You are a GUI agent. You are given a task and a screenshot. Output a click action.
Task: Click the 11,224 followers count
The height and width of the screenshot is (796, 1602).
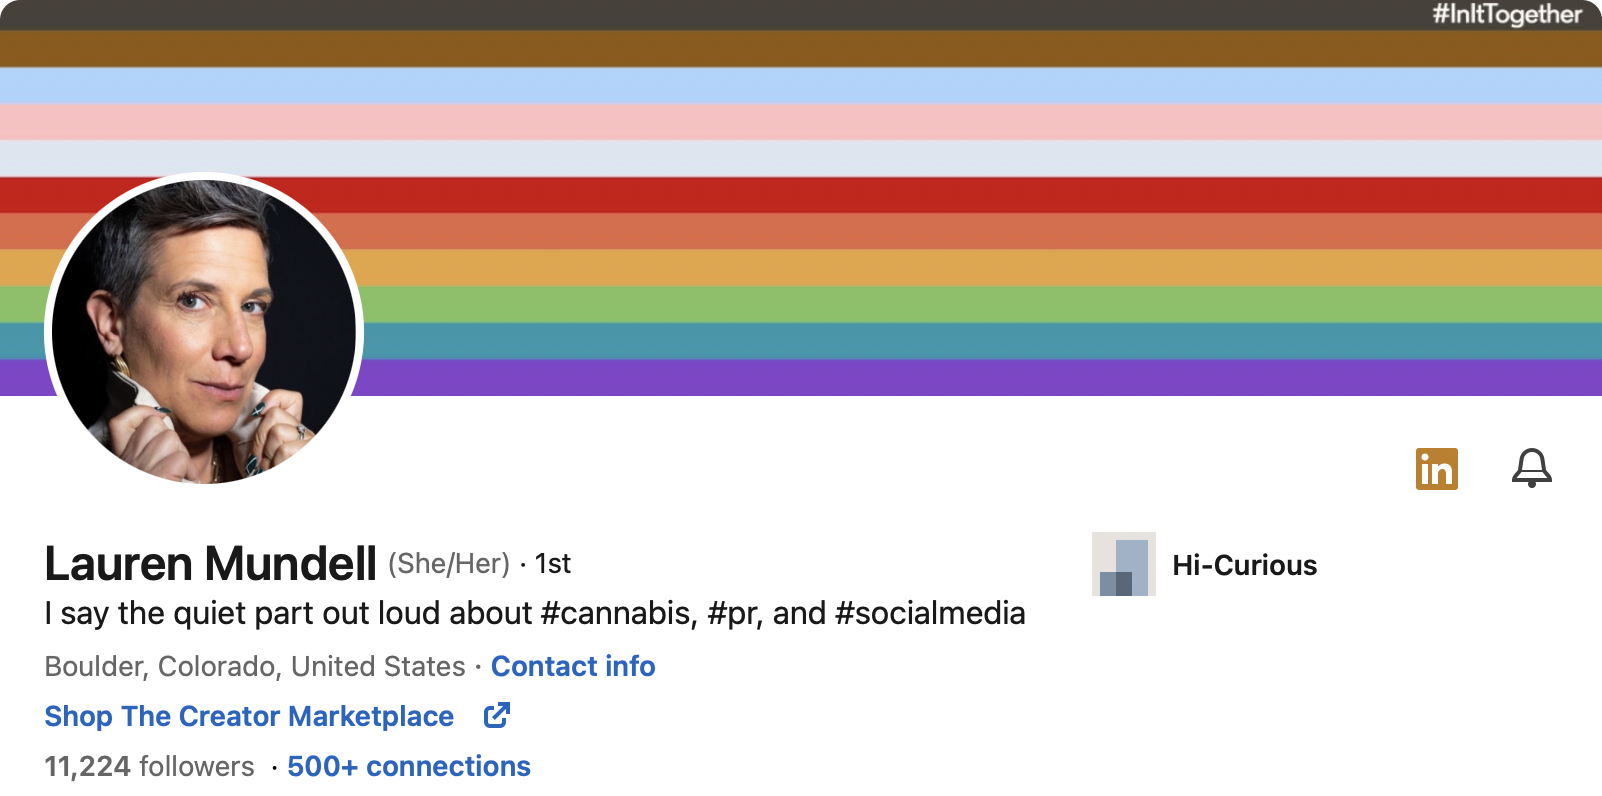(149, 766)
